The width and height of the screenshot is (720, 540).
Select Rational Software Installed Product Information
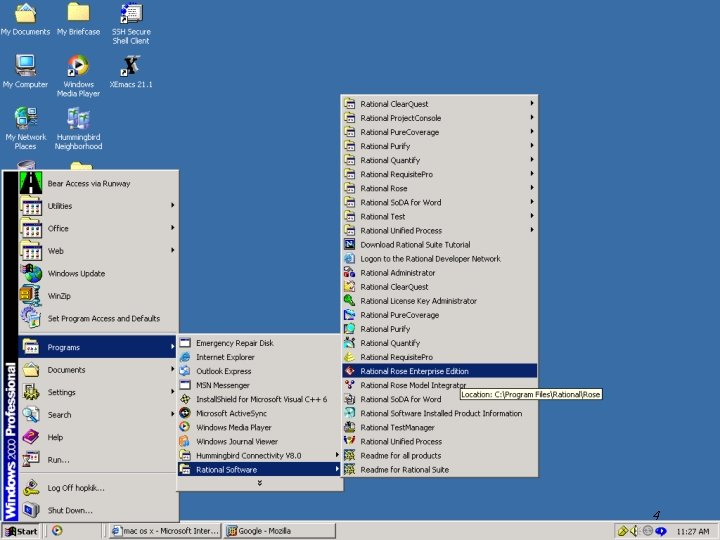click(439, 413)
